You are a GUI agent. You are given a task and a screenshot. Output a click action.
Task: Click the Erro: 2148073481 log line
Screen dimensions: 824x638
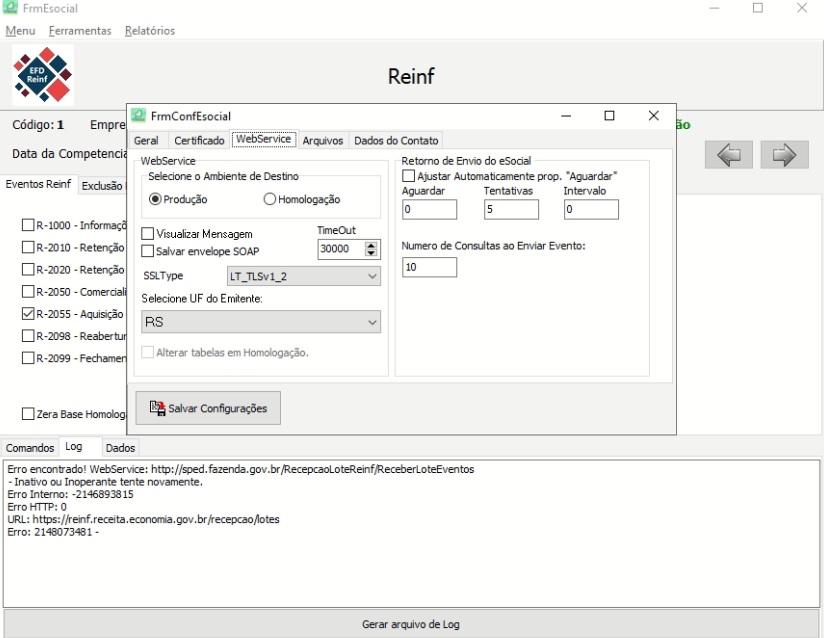coord(53,532)
